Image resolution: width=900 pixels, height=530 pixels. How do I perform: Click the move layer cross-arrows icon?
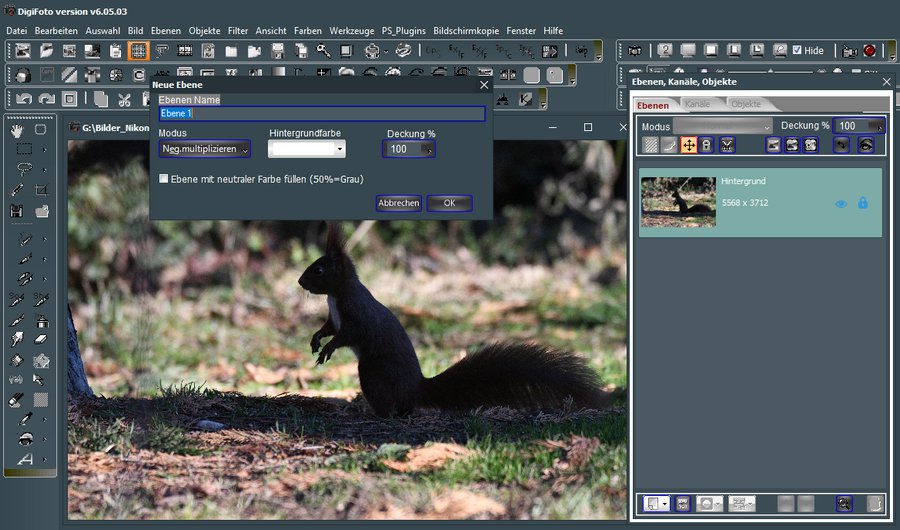point(689,145)
